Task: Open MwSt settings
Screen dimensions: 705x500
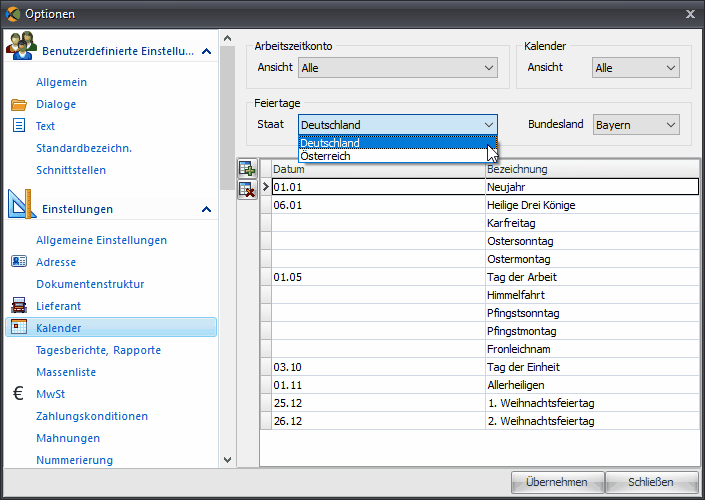Action: pyautogui.click(x=51, y=394)
